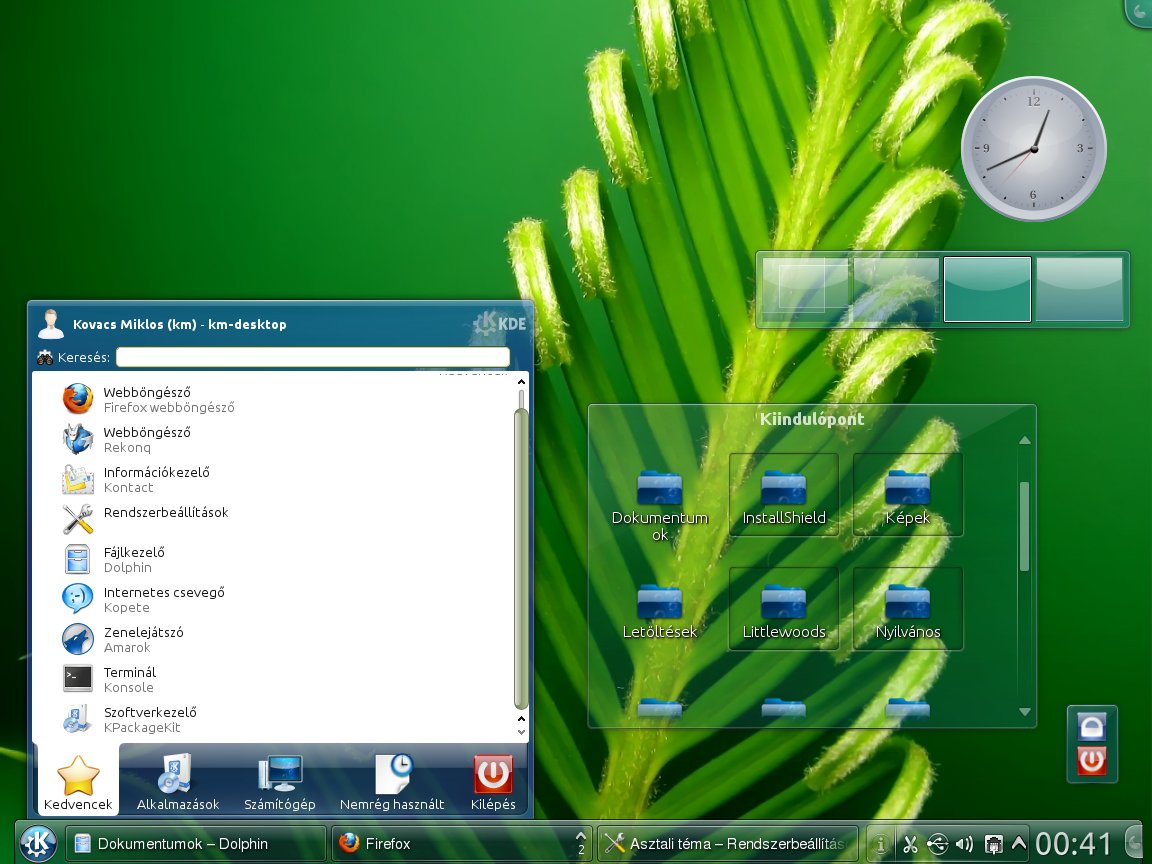The width and height of the screenshot is (1152, 864).
Task: Open the notifications info tray icon
Action: (x=880, y=844)
